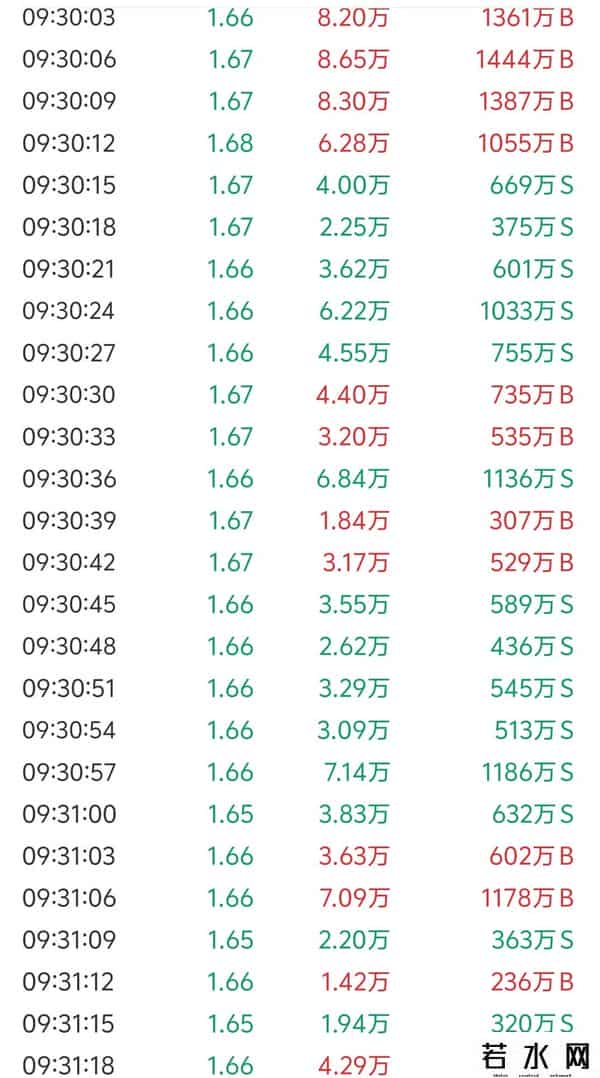Viewport: 600px width, 1078px height.
Task: Click the 6.84万 volume entry
Action: pos(352,479)
